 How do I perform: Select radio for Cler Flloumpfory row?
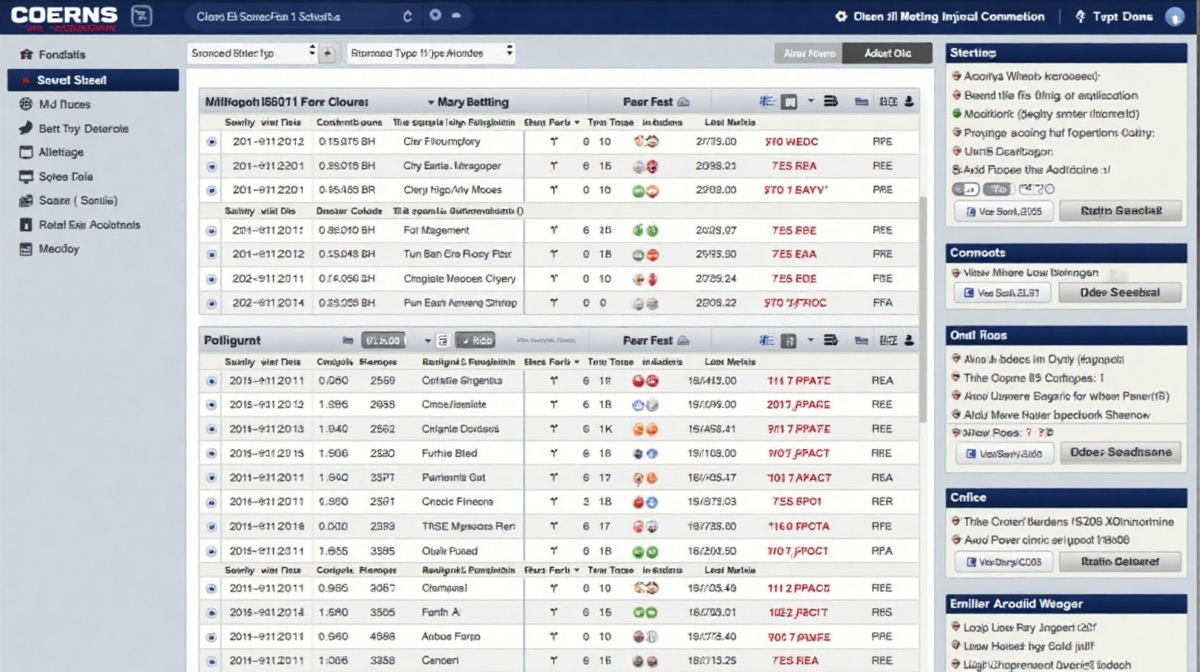(211, 142)
